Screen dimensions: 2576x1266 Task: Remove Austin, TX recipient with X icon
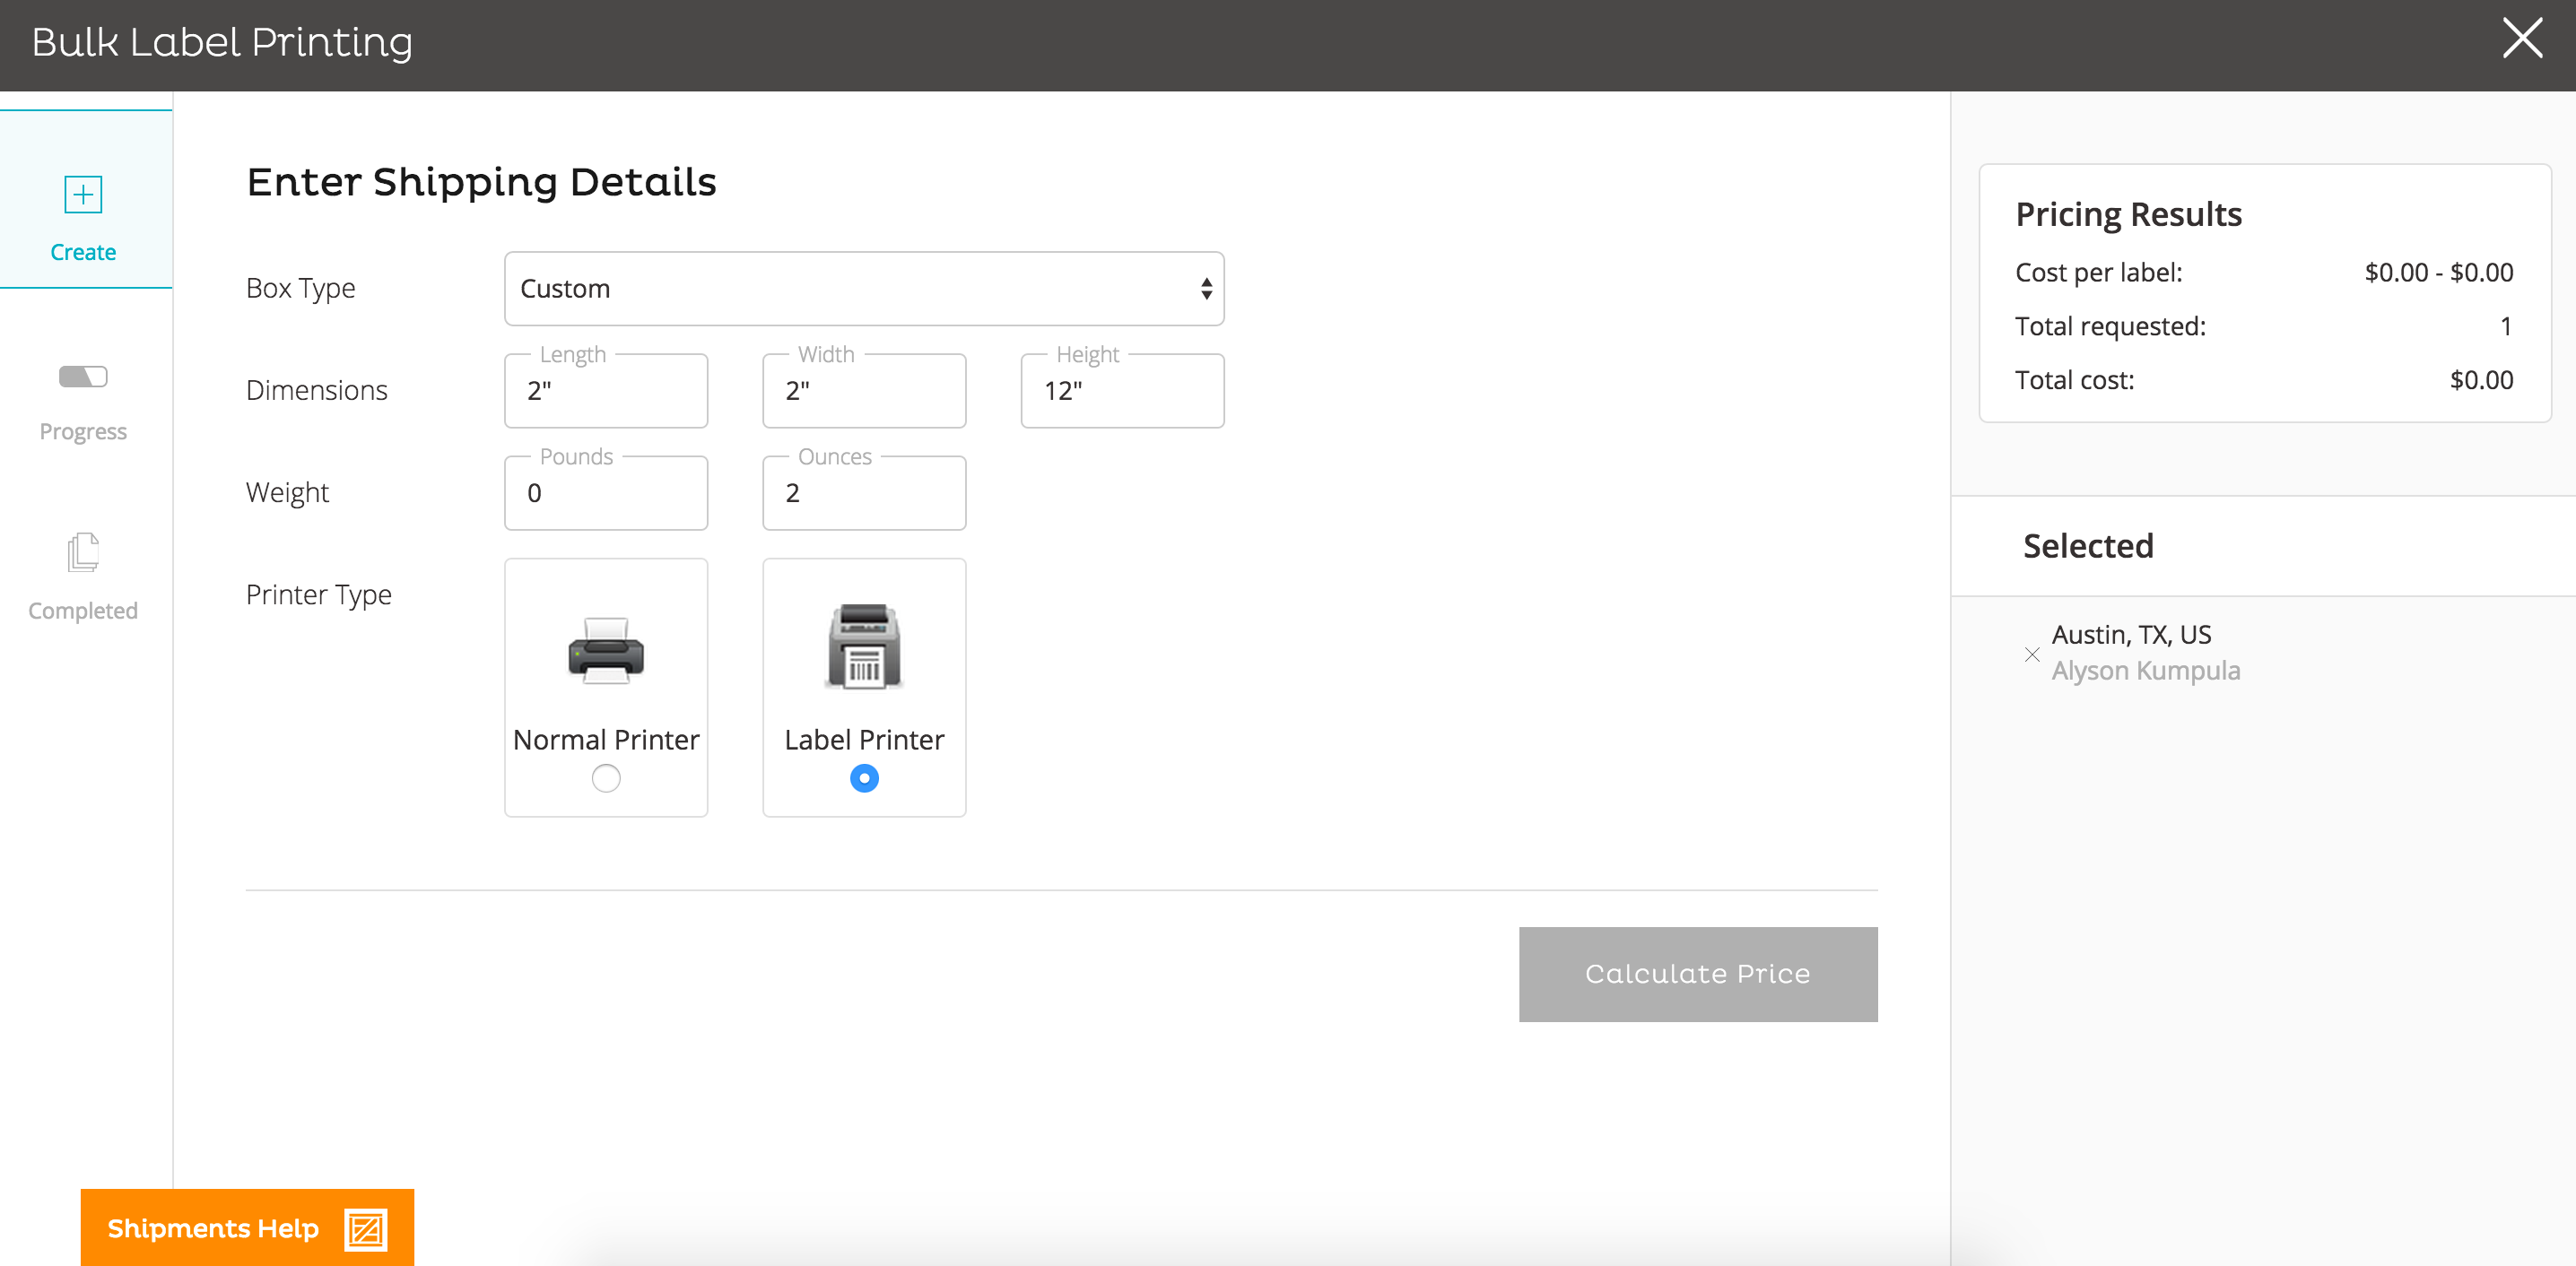tap(2031, 655)
